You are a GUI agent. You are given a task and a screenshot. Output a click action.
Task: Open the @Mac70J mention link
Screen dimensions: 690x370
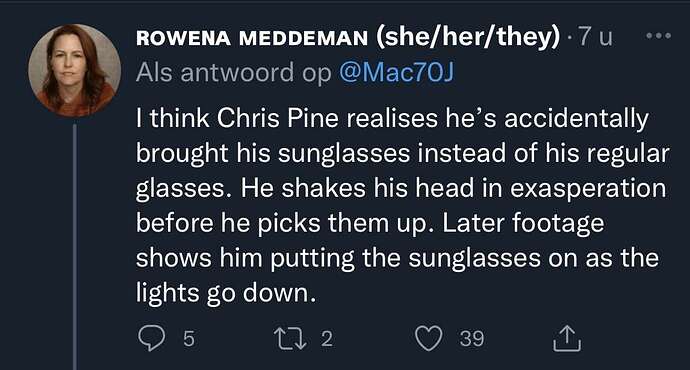tap(396, 72)
